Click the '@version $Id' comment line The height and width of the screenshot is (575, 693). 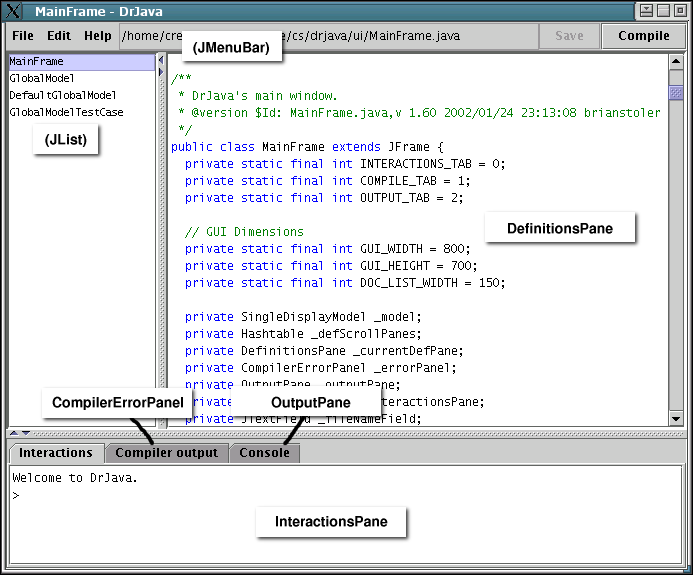point(419,113)
